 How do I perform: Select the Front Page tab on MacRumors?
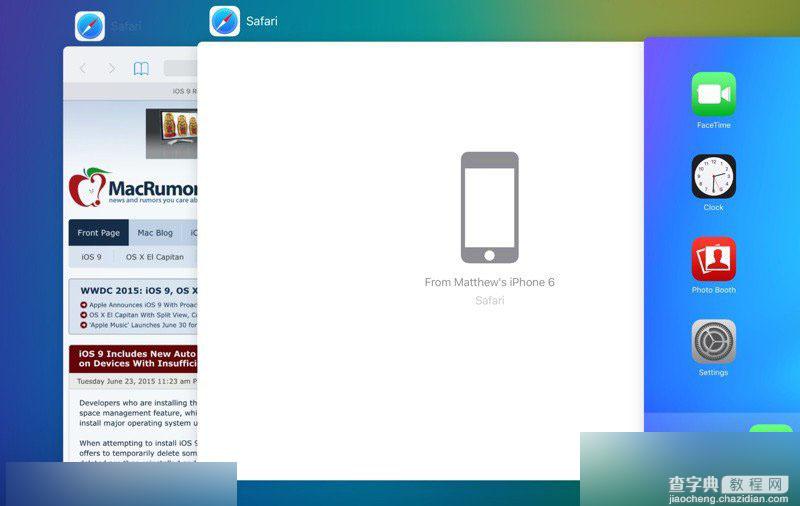click(x=98, y=233)
